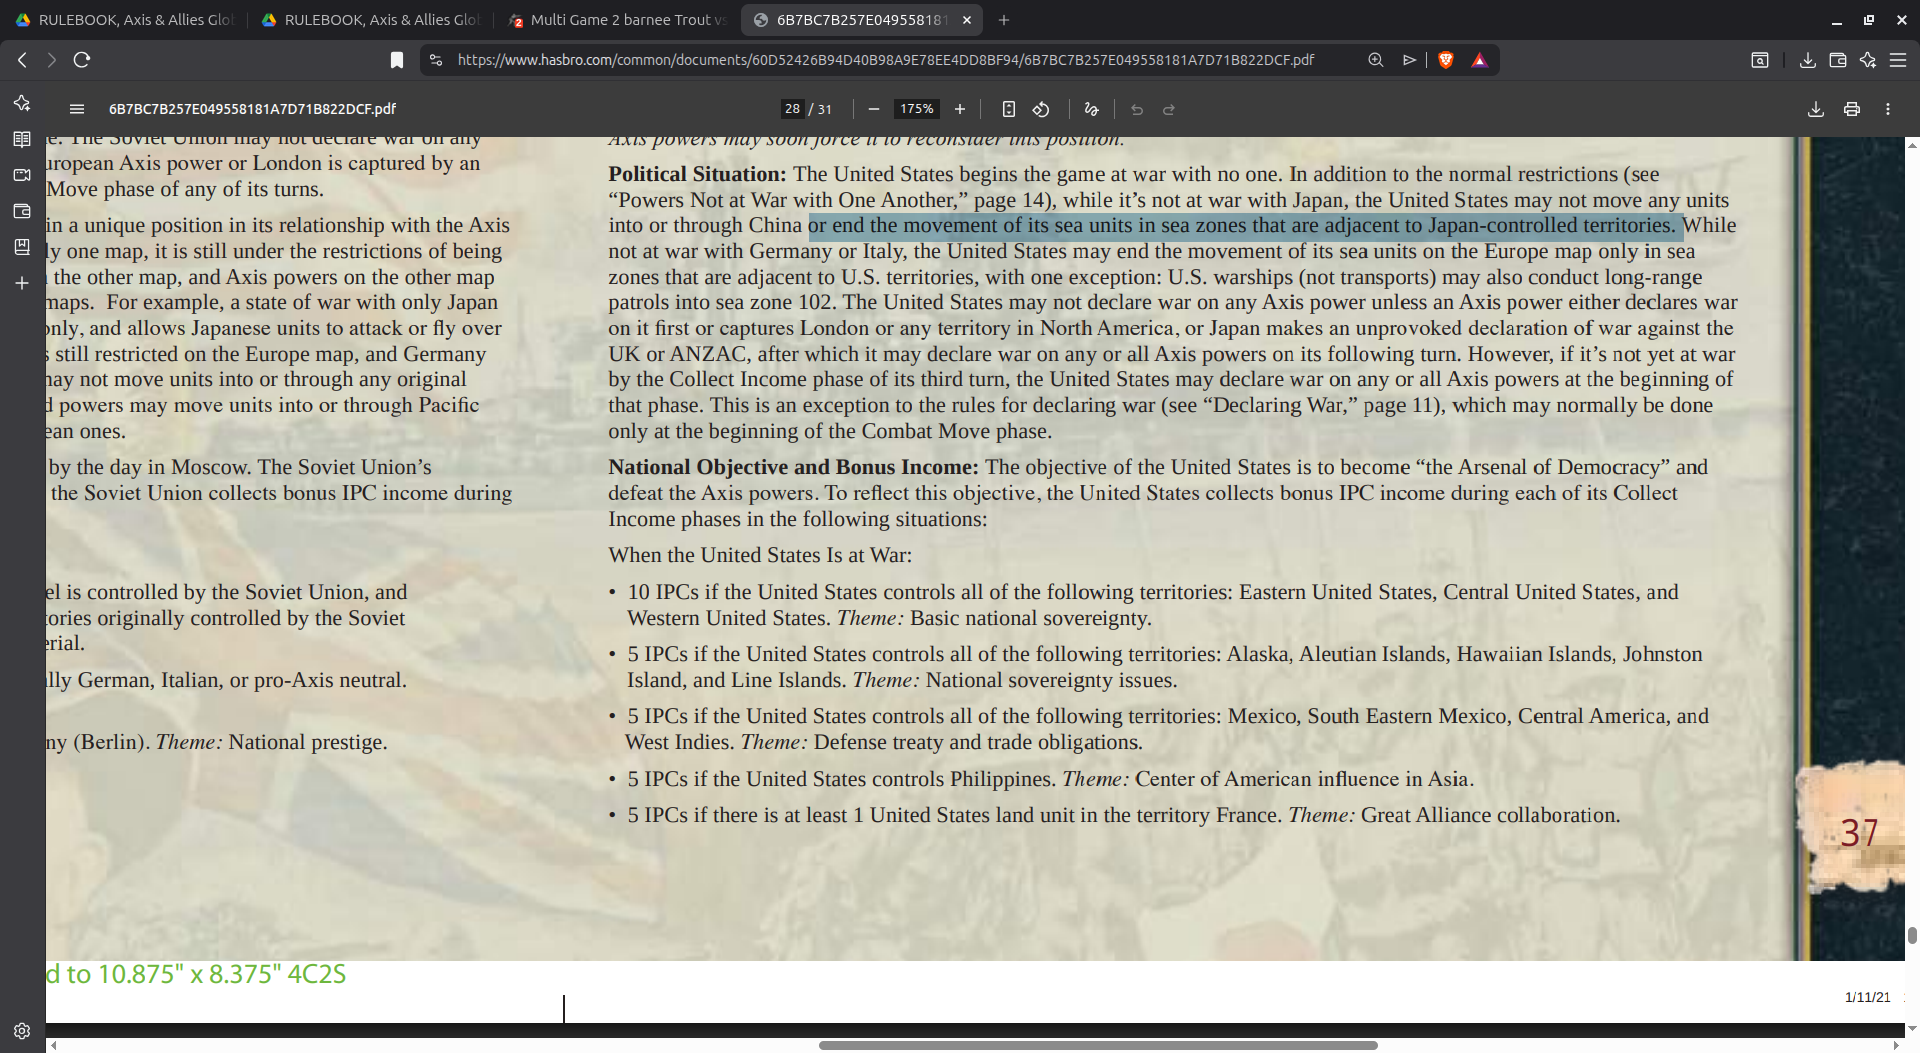Open Brave Talk from the sidebar
Viewport: 1920px width, 1053px height.
[22, 175]
